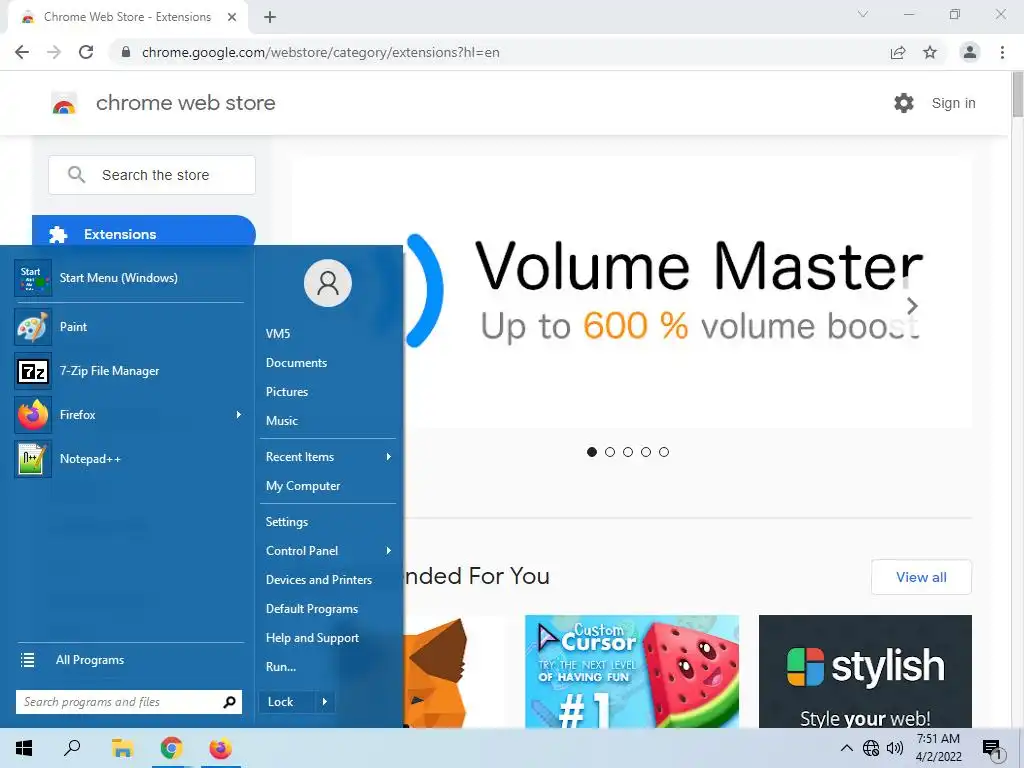This screenshot has width=1024, height=768.
Task: Select the fifth carousel dot
Action: pyautogui.click(x=664, y=452)
